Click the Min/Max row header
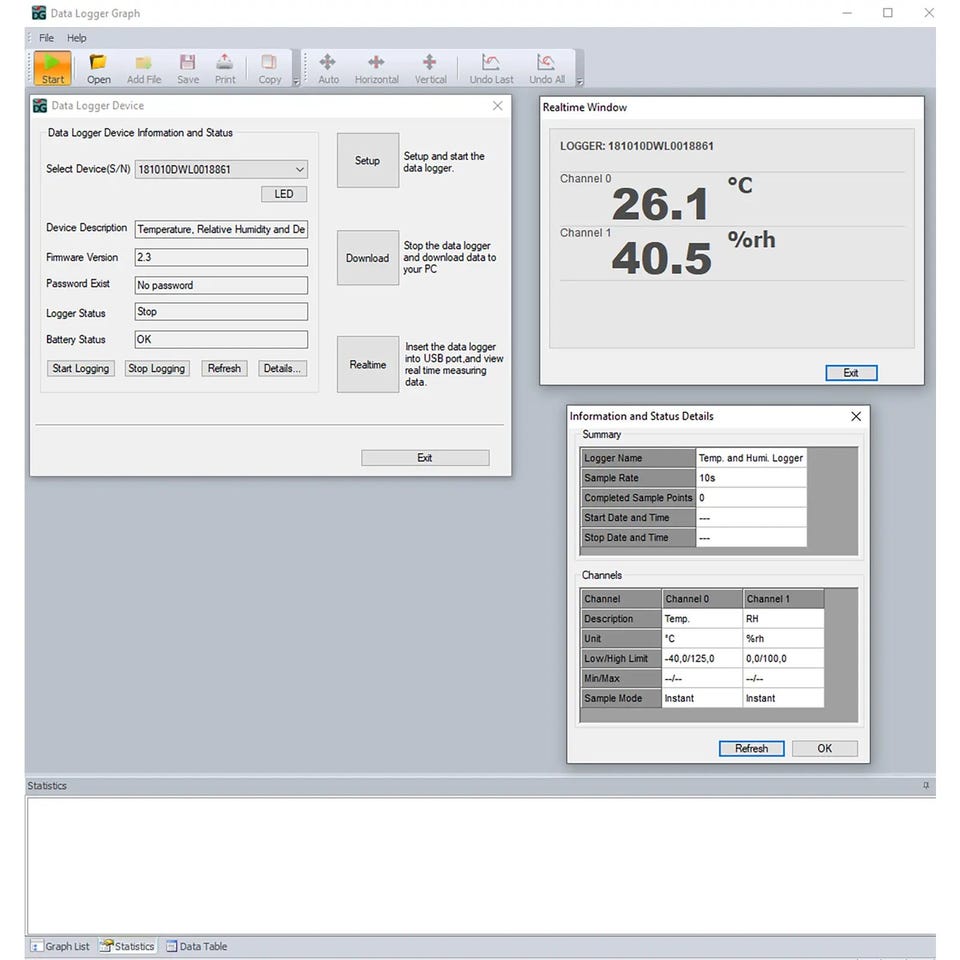This screenshot has width=960, height=960. (621, 678)
